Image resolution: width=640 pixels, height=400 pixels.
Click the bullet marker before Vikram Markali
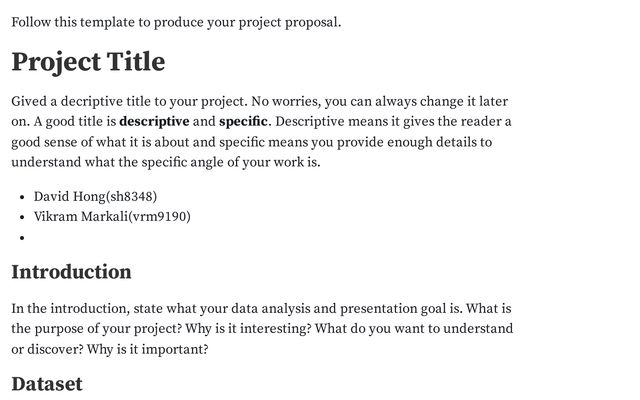click(22, 216)
